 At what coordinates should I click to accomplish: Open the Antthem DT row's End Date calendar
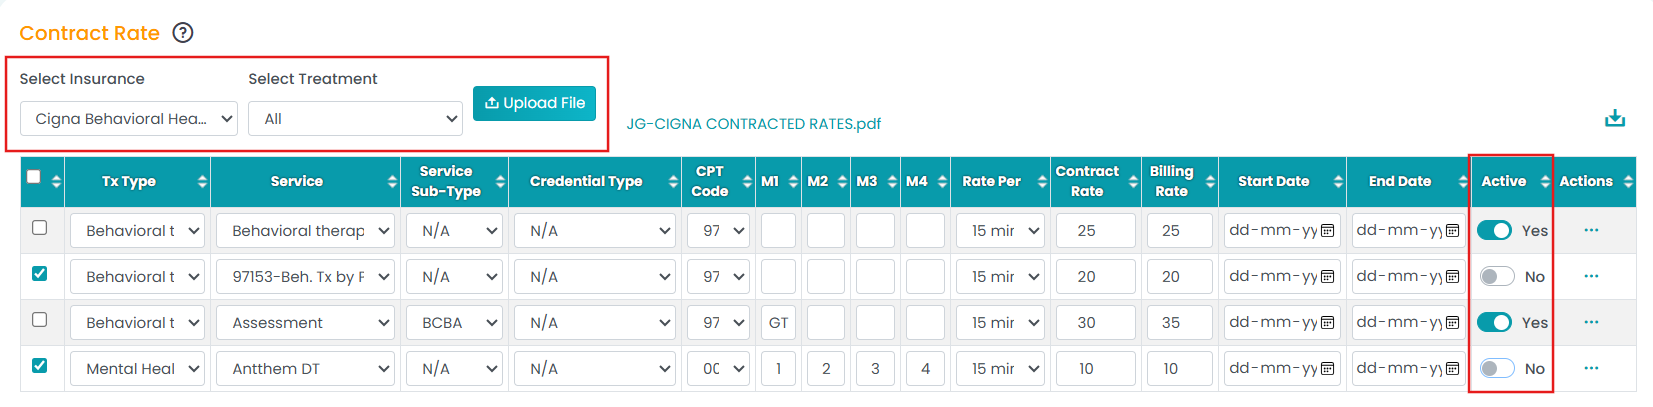click(1452, 369)
